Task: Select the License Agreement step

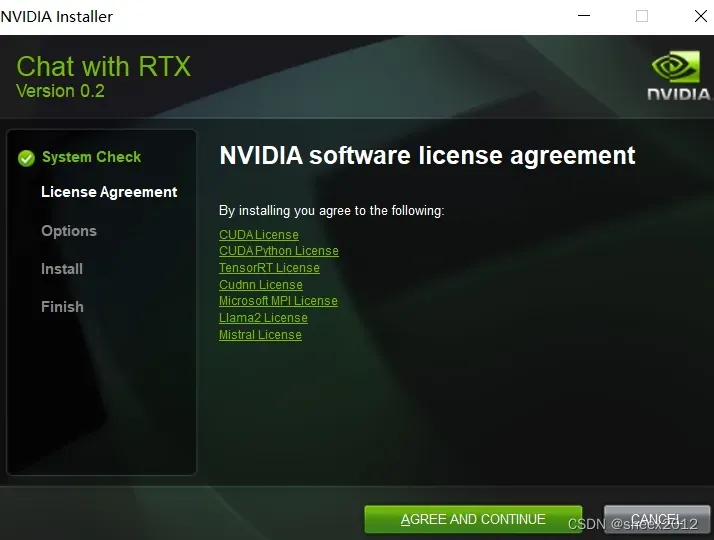Action: [x=109, y=192]
